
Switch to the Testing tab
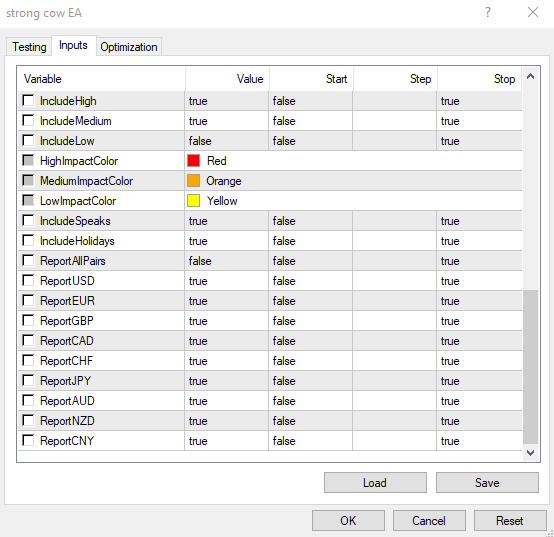(29, 47)
